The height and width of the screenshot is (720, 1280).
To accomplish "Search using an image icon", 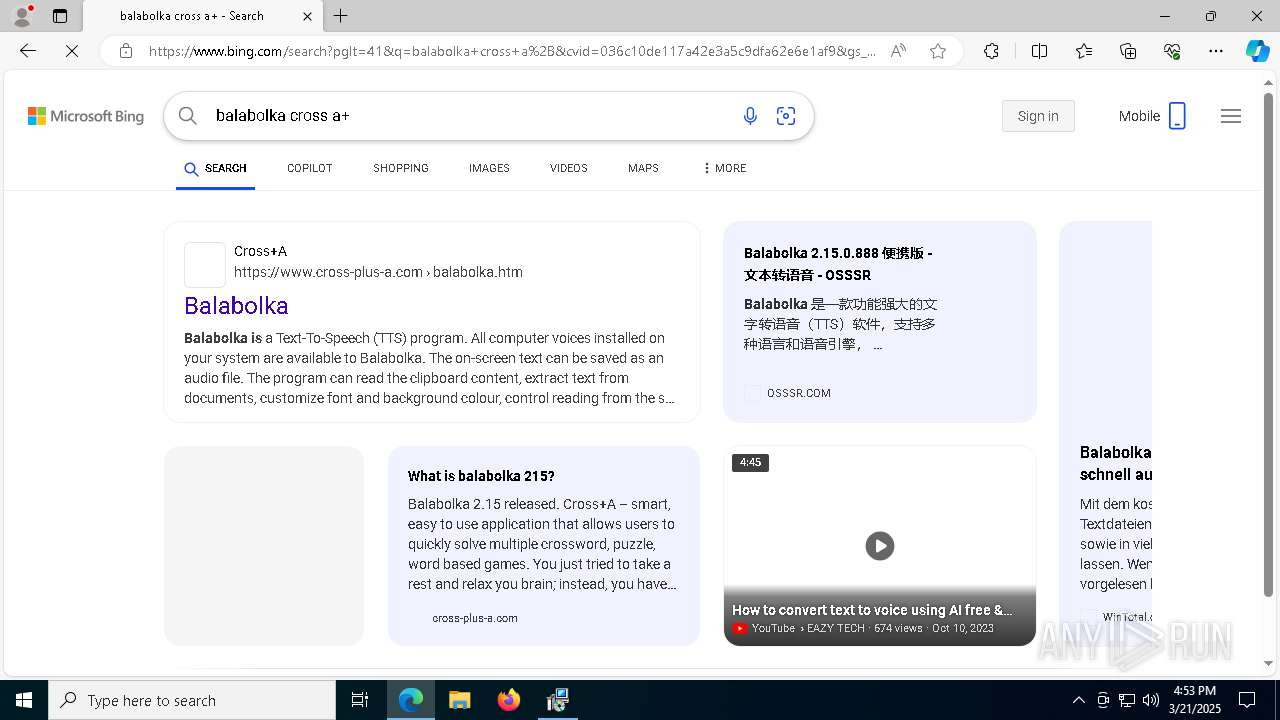I will [786, 116].
